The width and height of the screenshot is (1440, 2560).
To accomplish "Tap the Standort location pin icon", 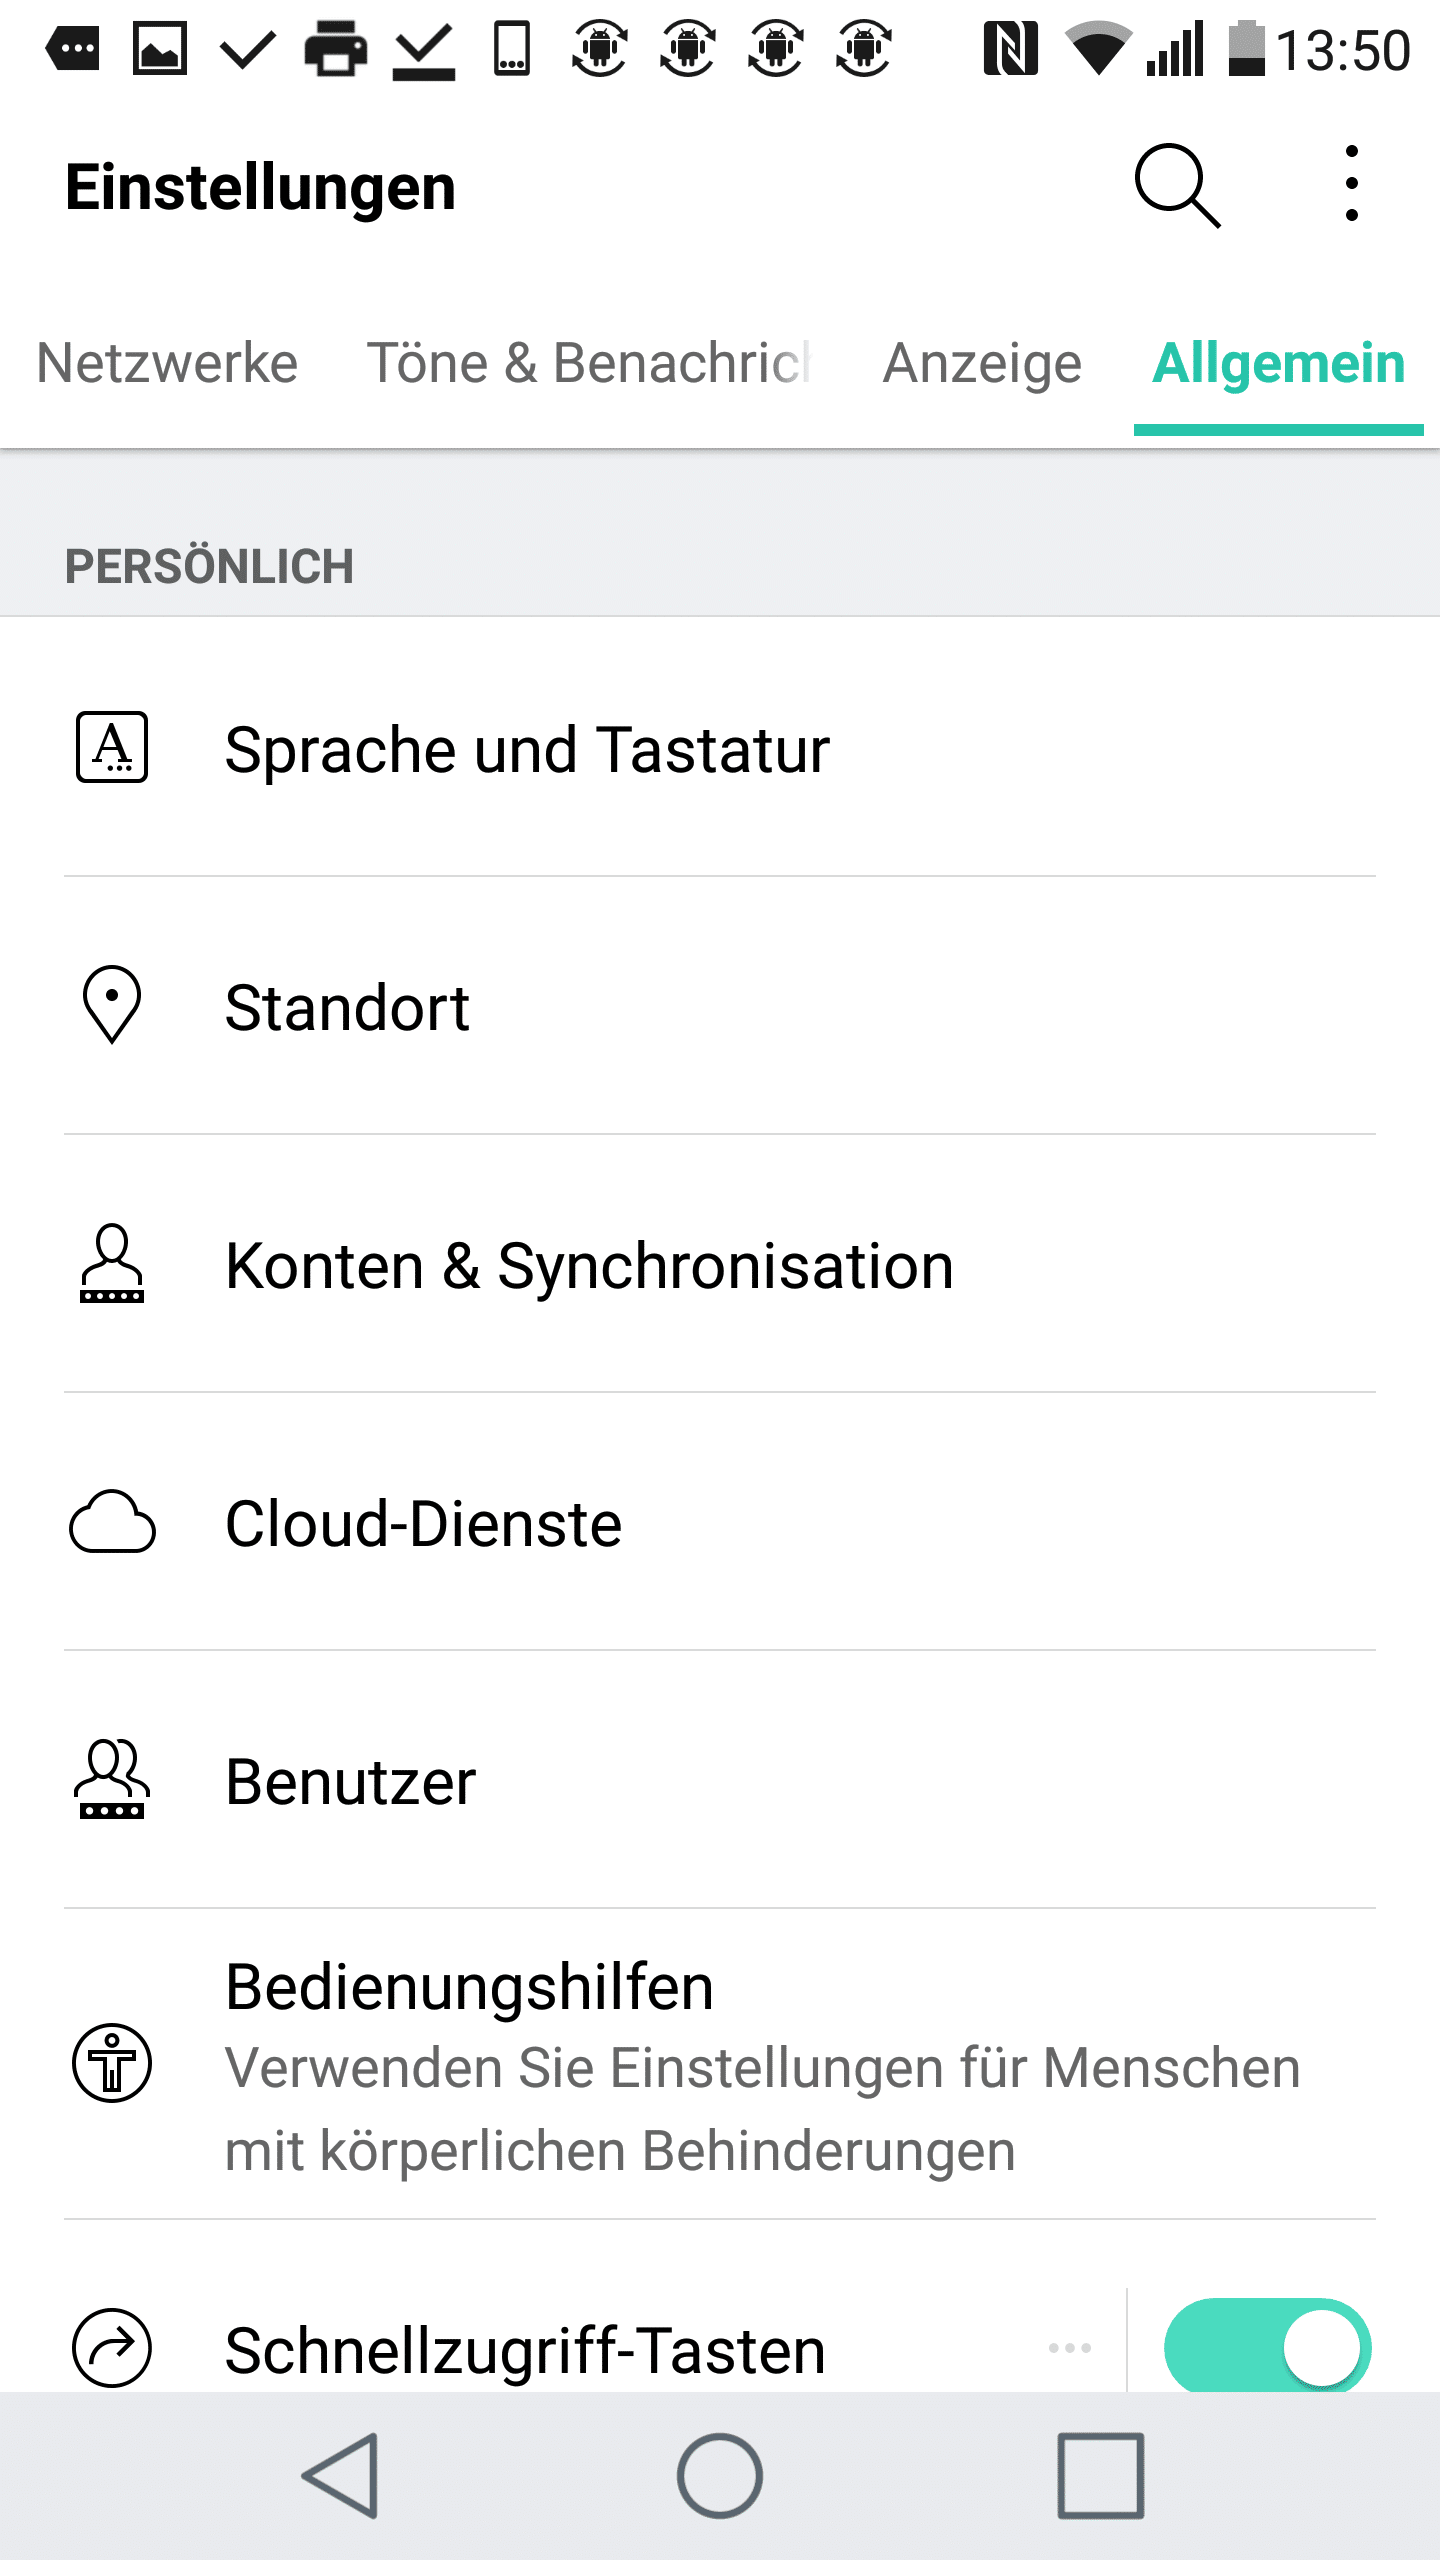I will [112, 1004].
